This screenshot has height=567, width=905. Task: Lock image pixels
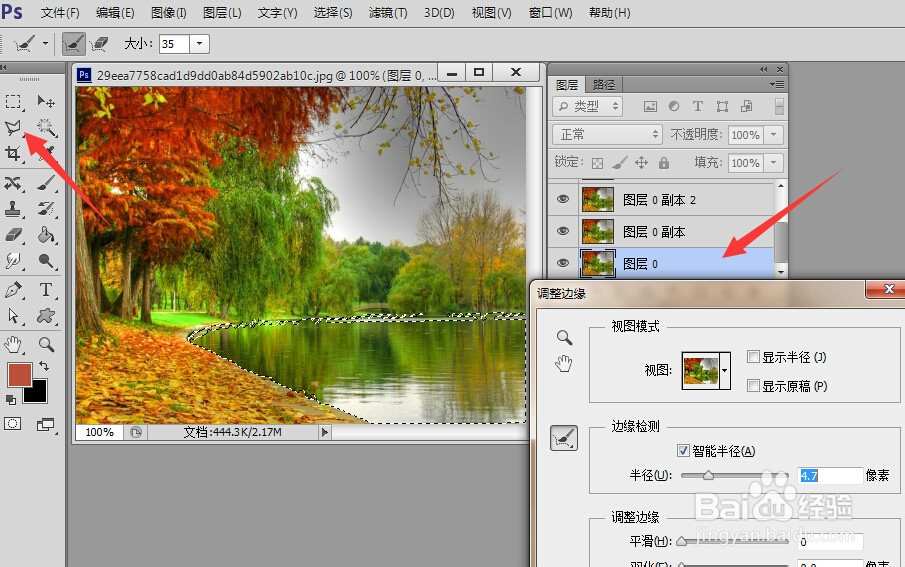(619, 163)
